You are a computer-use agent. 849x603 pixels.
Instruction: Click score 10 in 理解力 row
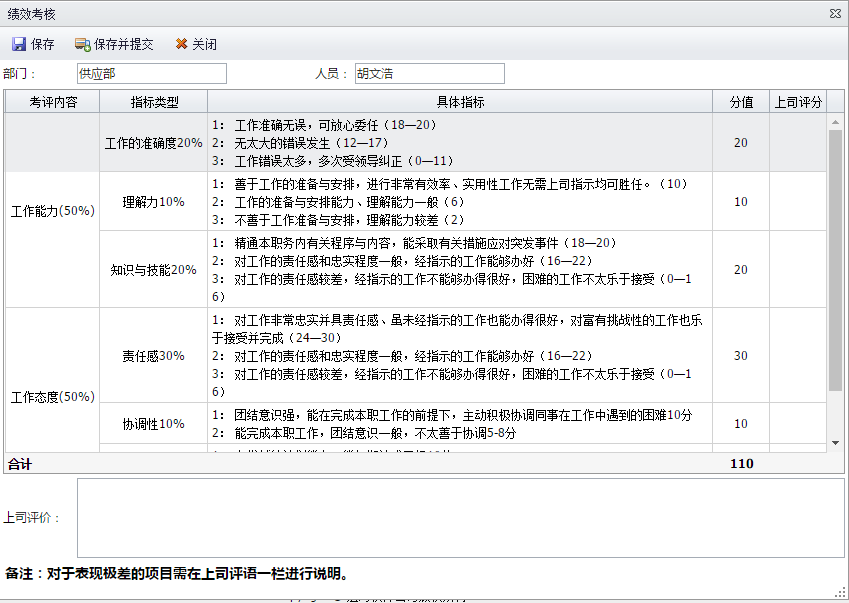[741, 202]
